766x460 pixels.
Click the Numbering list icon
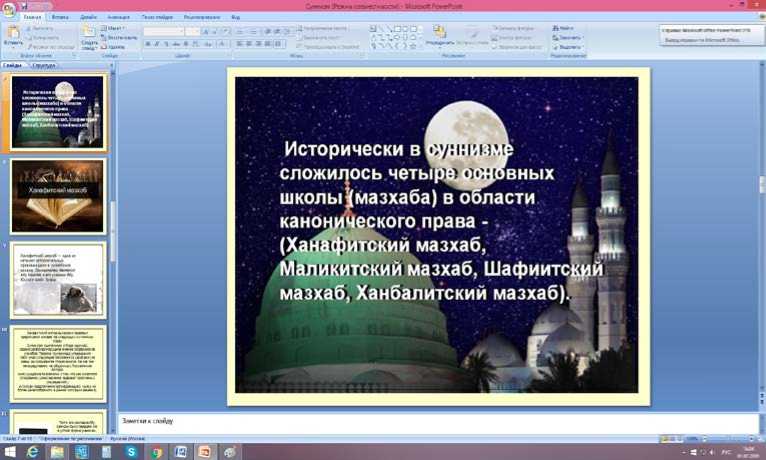coord(253,32)
